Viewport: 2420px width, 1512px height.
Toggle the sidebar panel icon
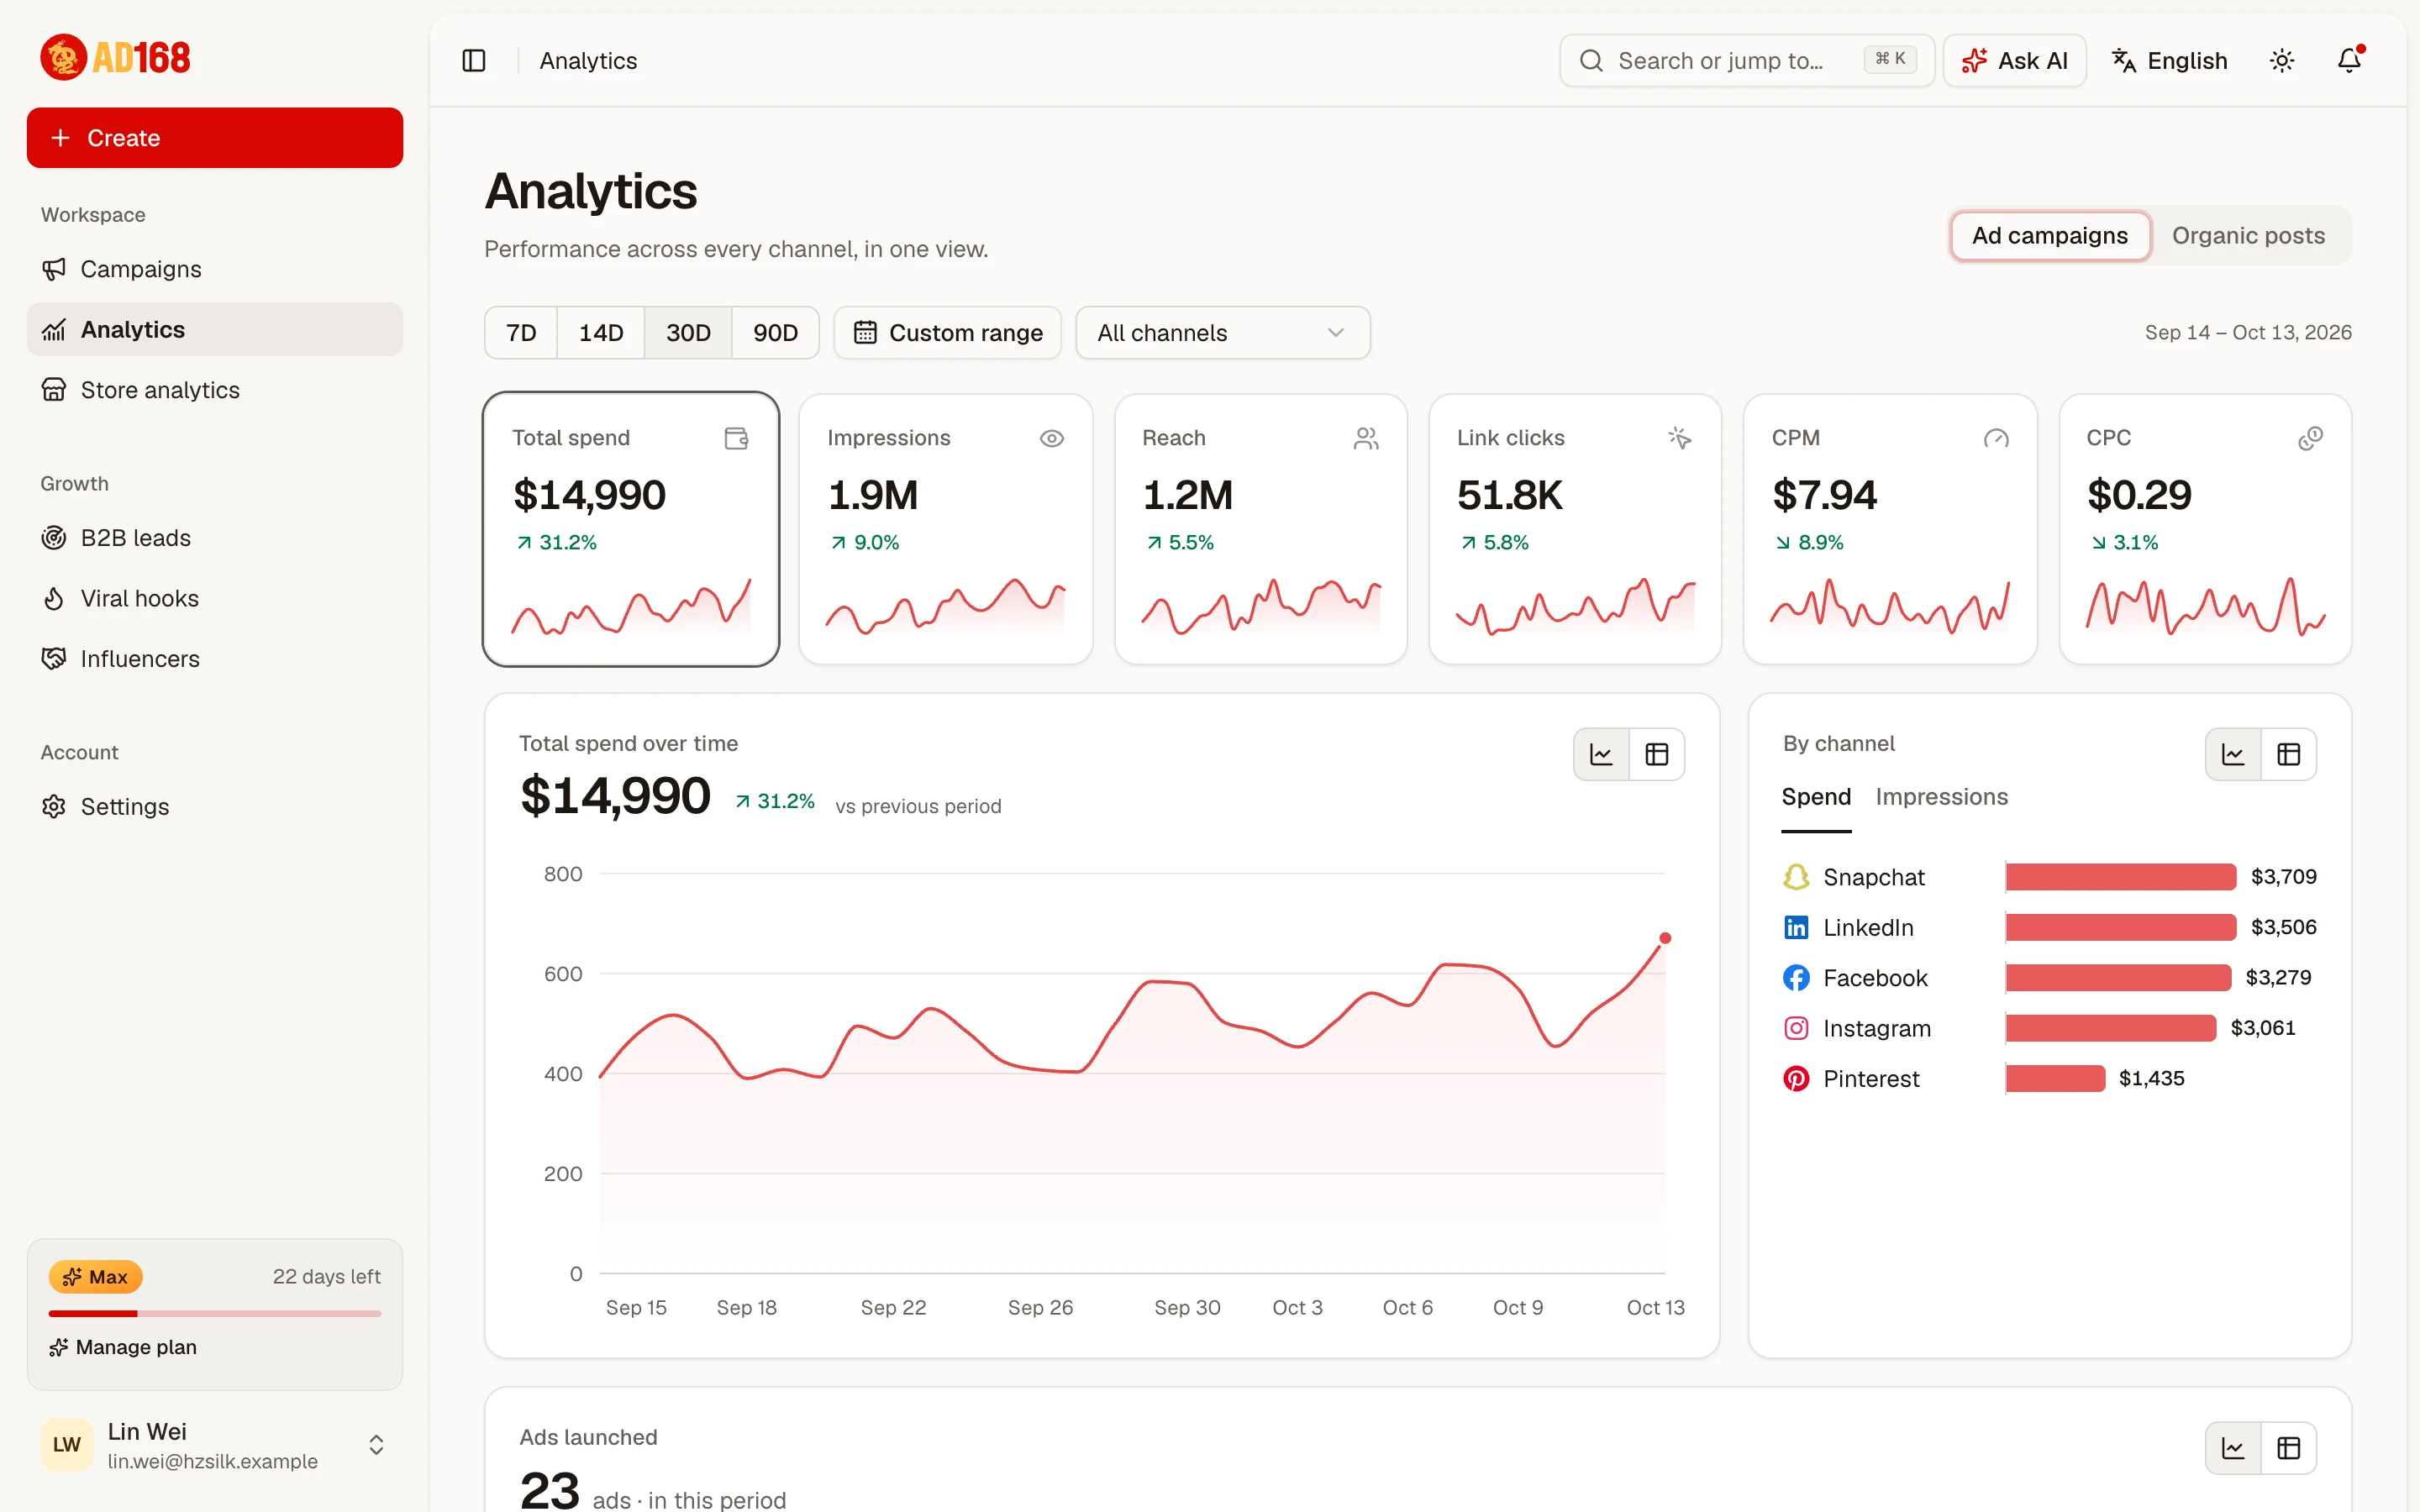(x=474, y=61)
